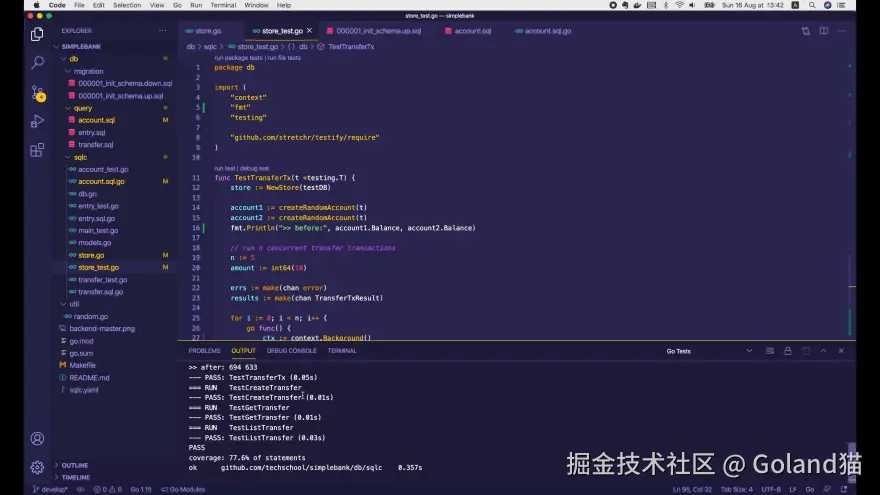The image size is (880, 495).
Task: Click the Wi-Fi icon in menu bar
Action: click(679, 5)
